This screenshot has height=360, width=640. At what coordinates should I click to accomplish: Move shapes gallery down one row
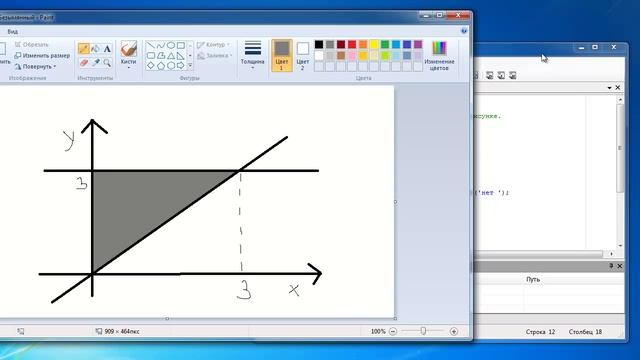[x=190, y=56]
